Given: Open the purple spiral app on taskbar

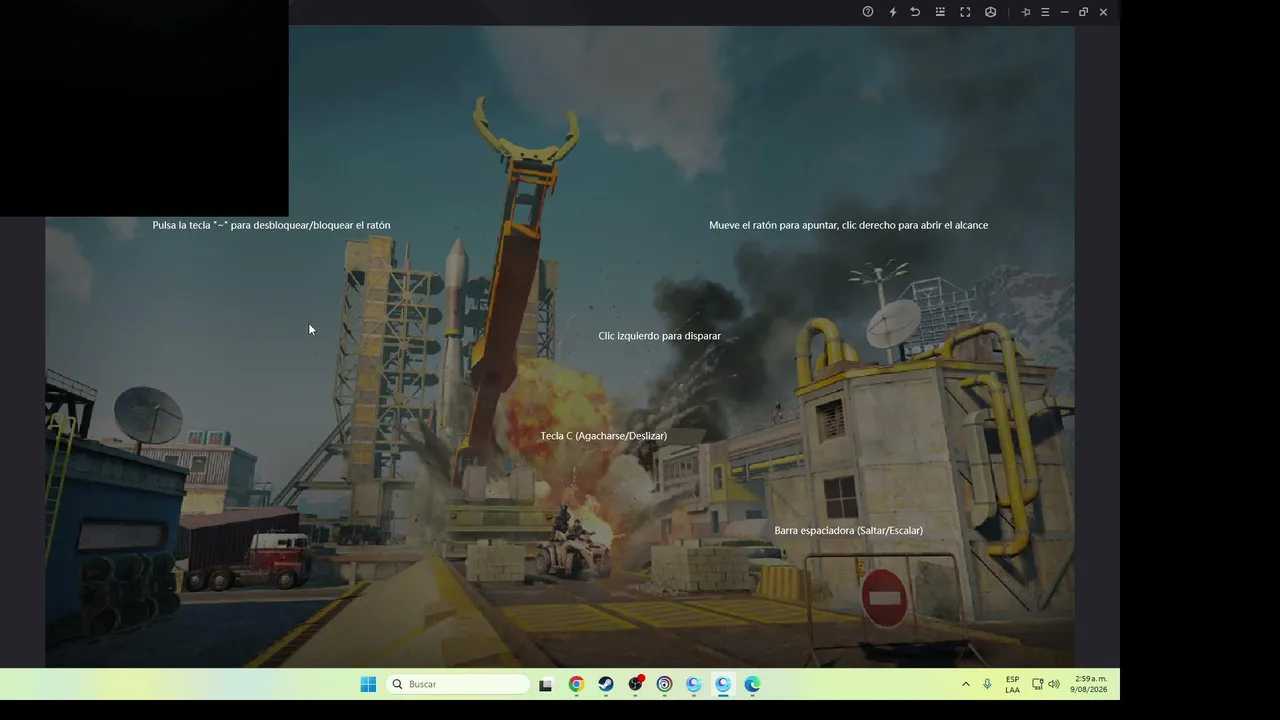Looking at the screenshot, I should (x=664, y=684).
